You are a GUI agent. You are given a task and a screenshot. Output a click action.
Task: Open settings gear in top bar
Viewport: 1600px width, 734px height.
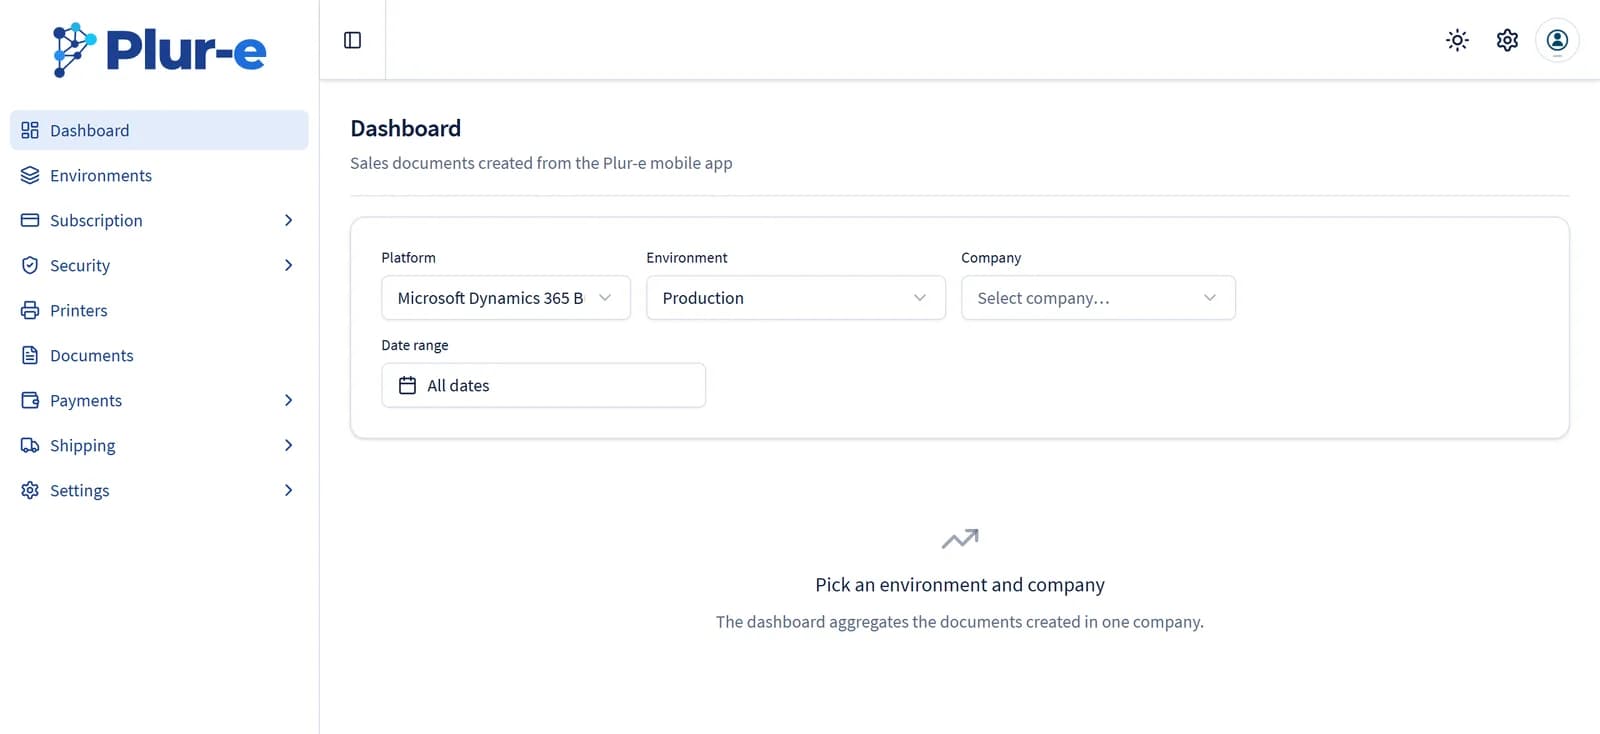click(1507, 40)
